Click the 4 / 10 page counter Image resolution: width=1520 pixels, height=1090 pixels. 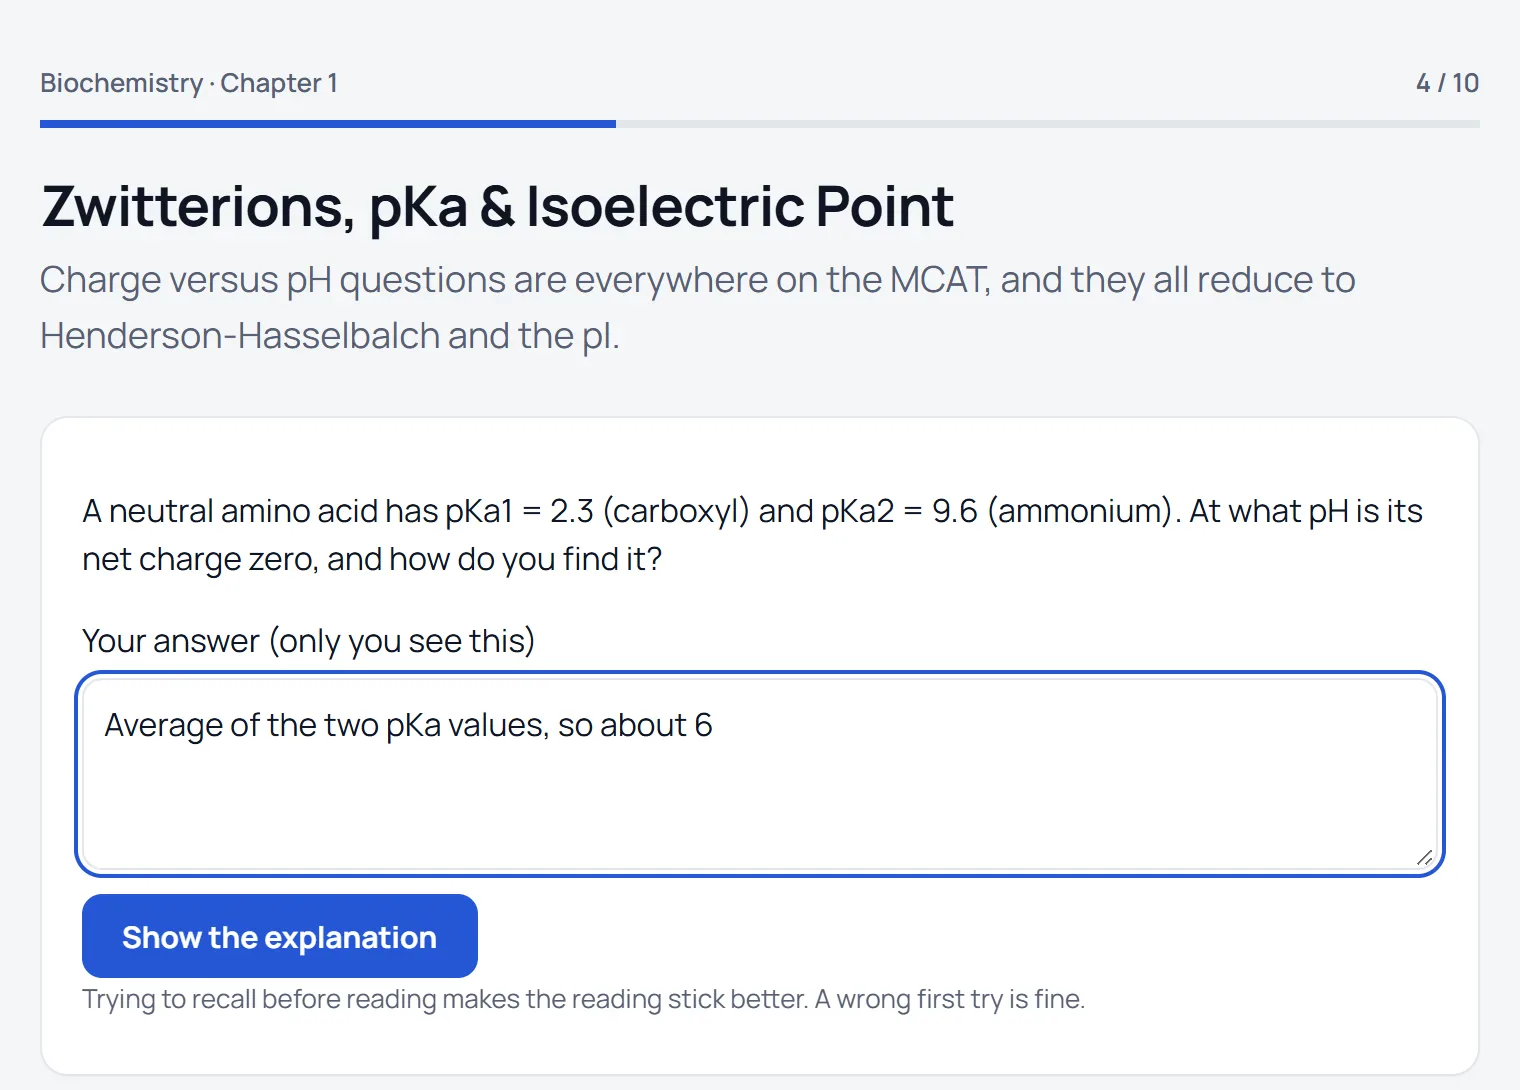1447,83
